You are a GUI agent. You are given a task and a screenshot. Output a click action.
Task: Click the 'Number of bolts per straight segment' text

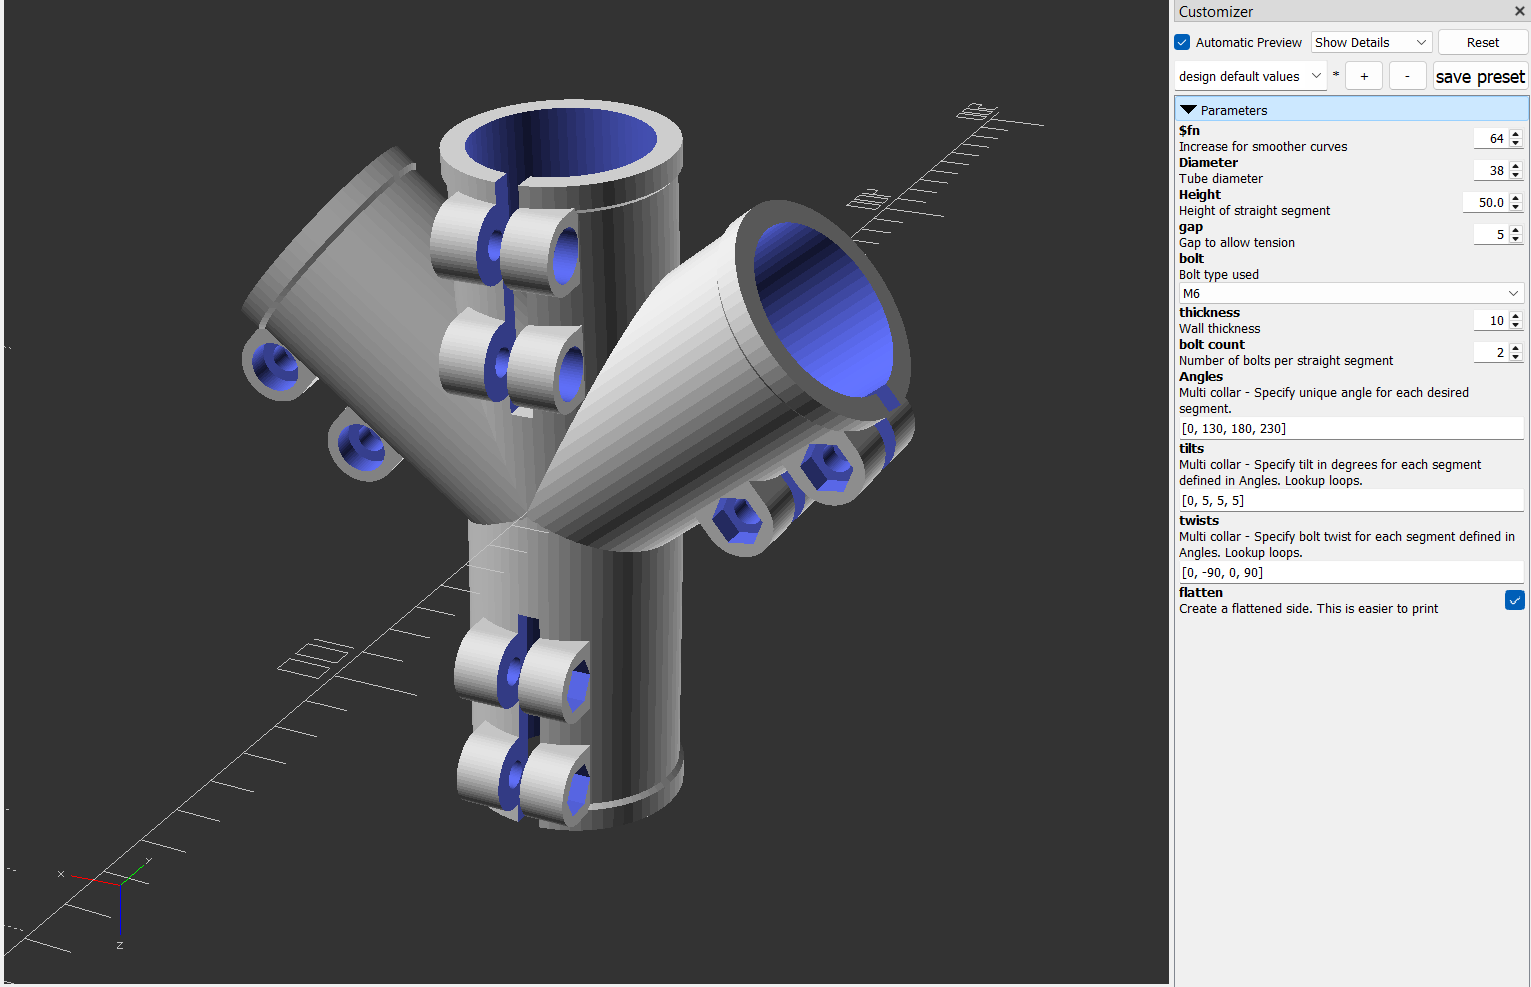[x=1286, y=360]
